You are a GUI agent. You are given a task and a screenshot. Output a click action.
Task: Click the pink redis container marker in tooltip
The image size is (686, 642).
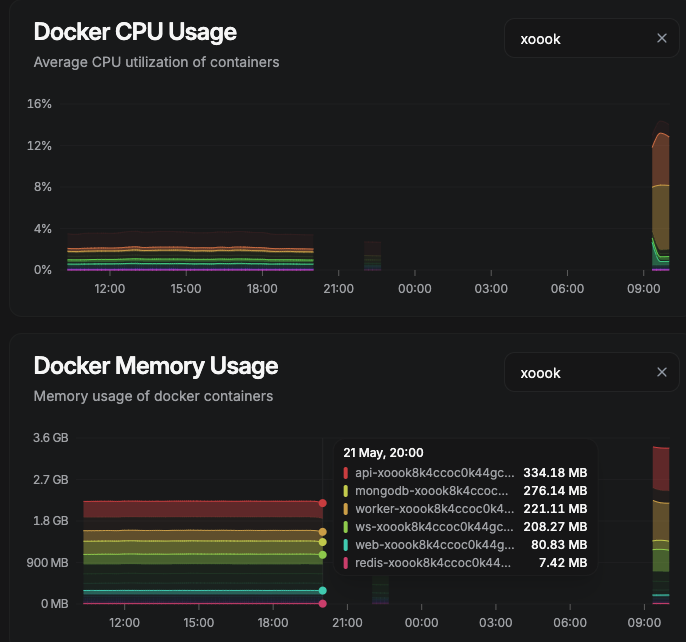click(x=346, y=563)
